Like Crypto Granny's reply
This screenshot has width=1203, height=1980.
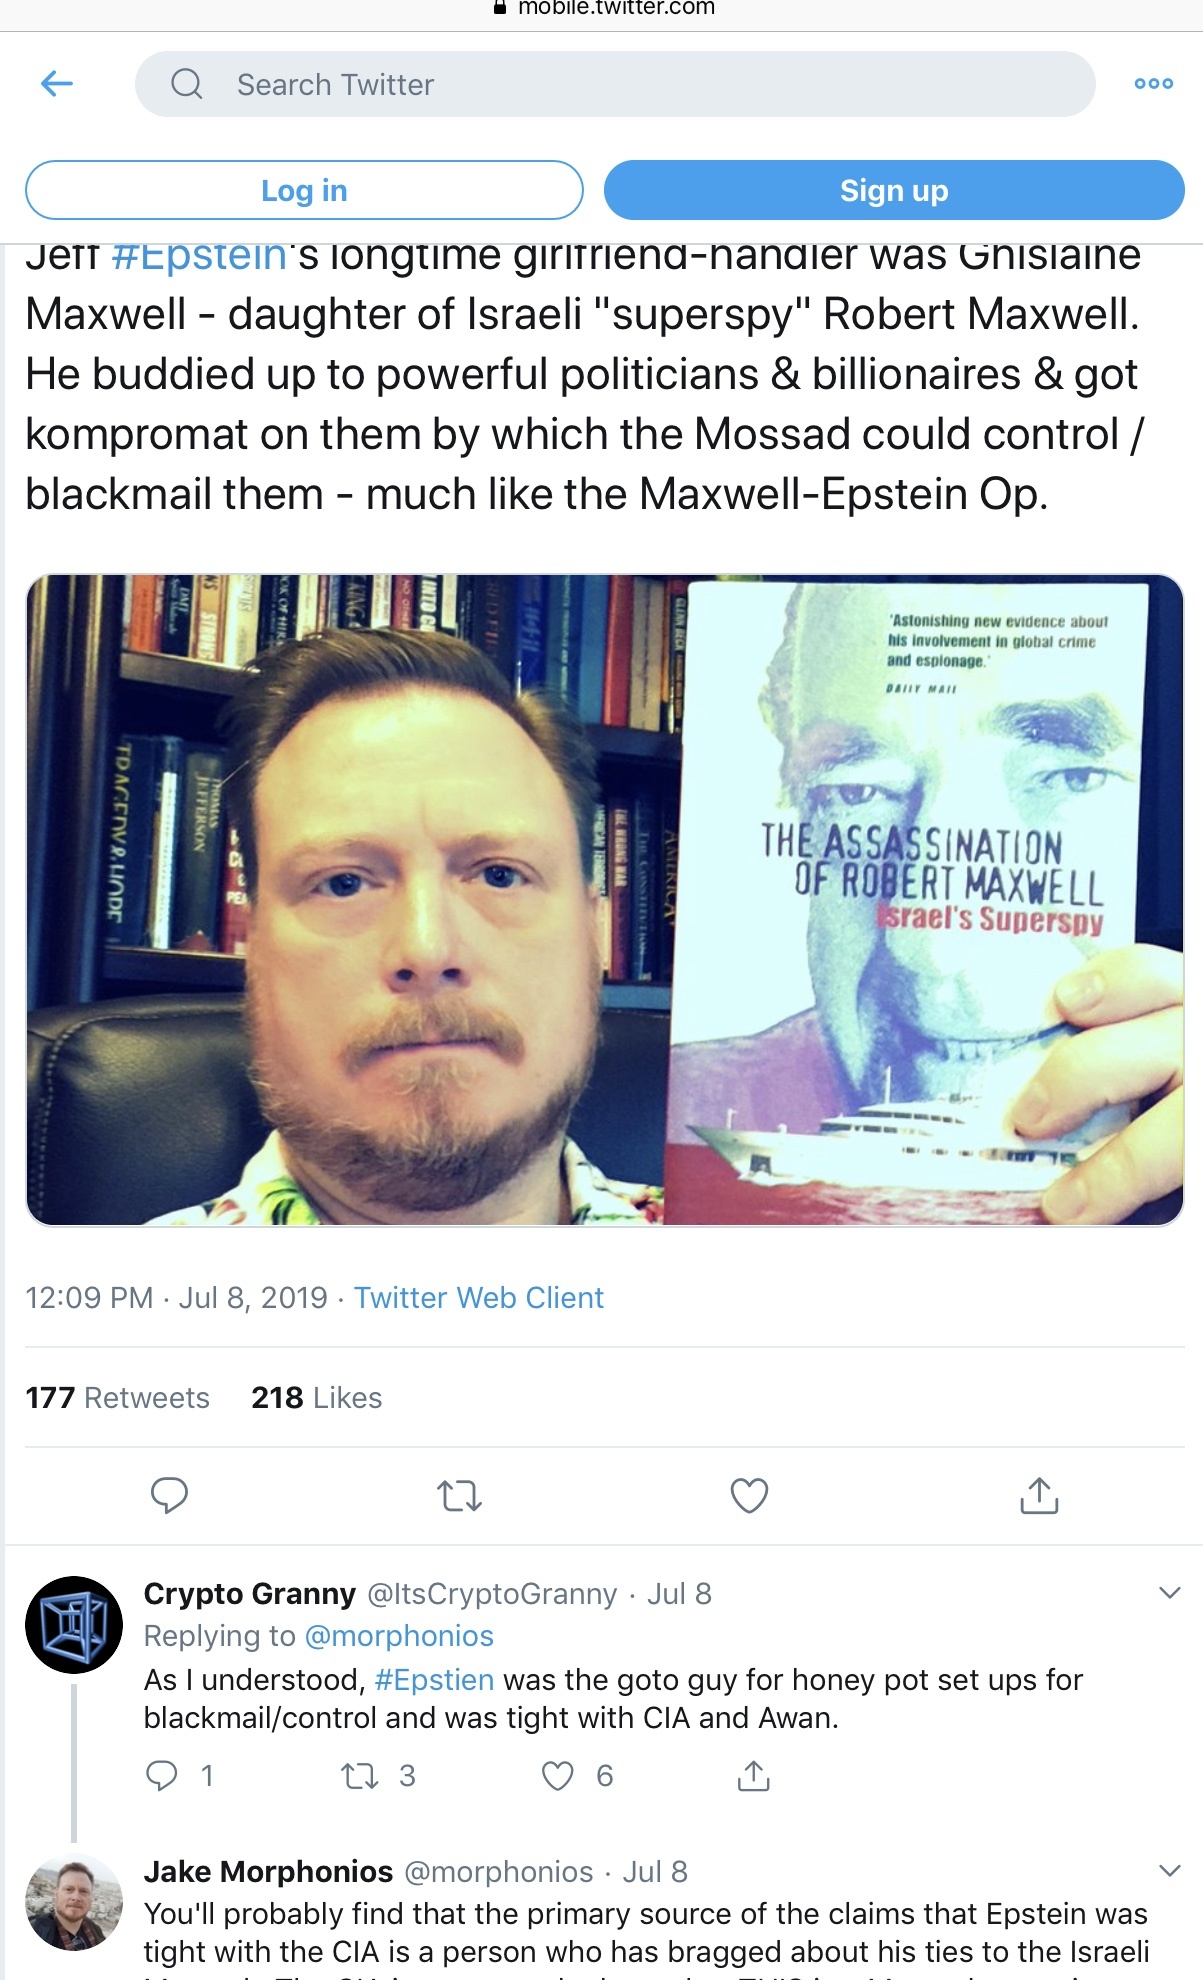(557, 1776)
